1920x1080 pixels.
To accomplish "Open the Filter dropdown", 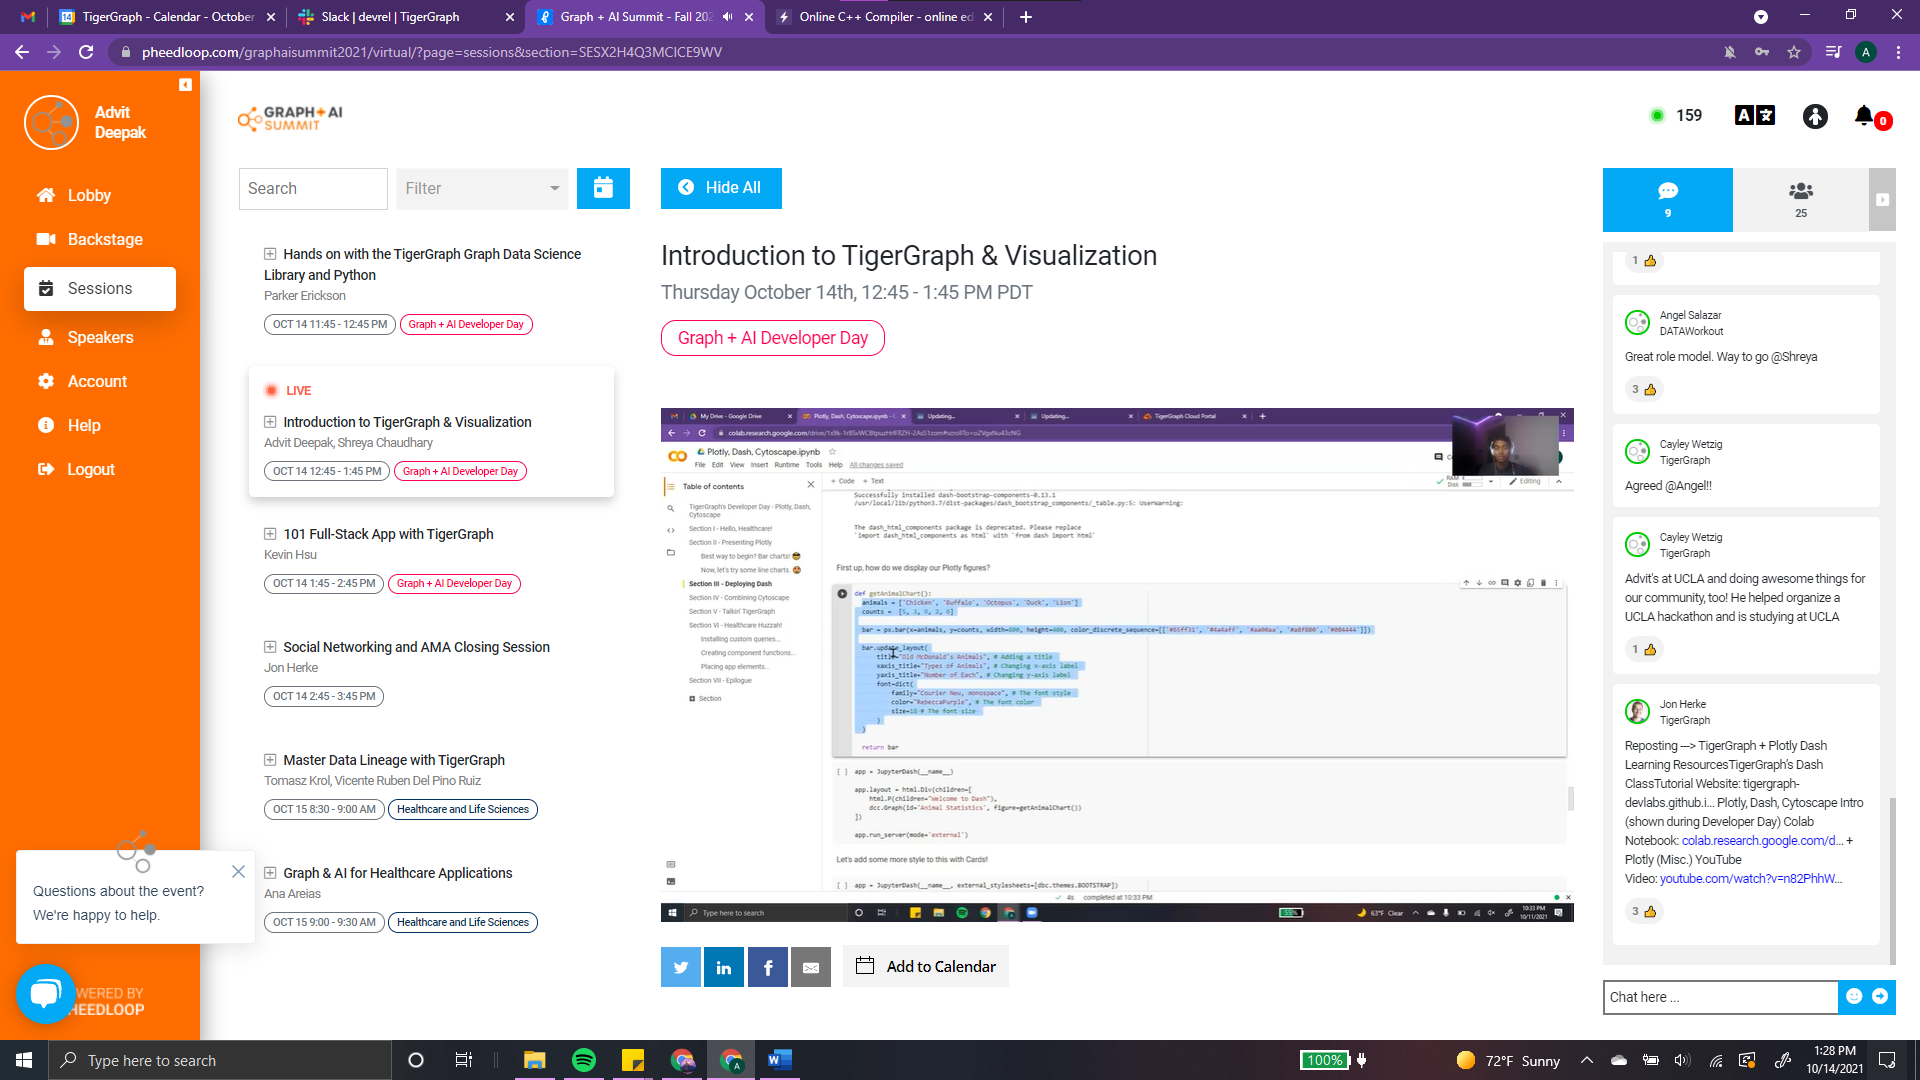I will click(x=482, y=188).
